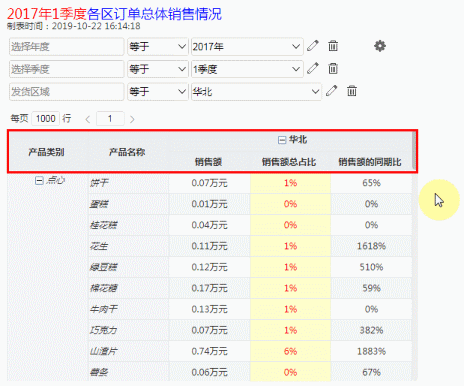Image resolution: width=464 pixels, height=386 pixels.
Task: Click the 0.11万元 sales value
Action: [x=209, y=246]
